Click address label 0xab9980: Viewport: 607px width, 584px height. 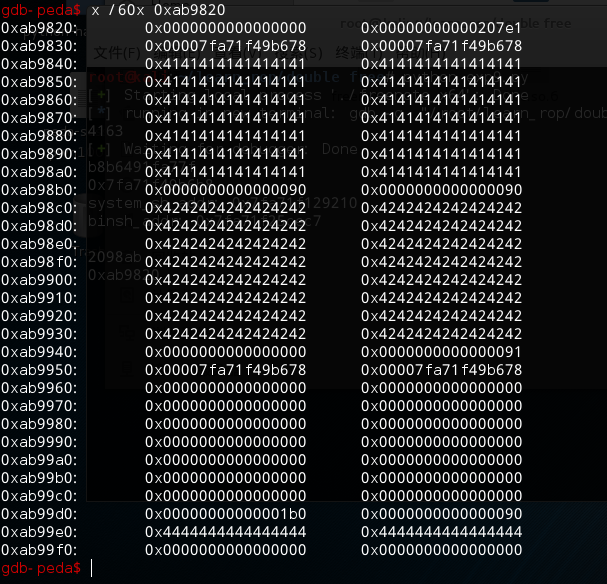pyautogui.click(x=39, y=424)
